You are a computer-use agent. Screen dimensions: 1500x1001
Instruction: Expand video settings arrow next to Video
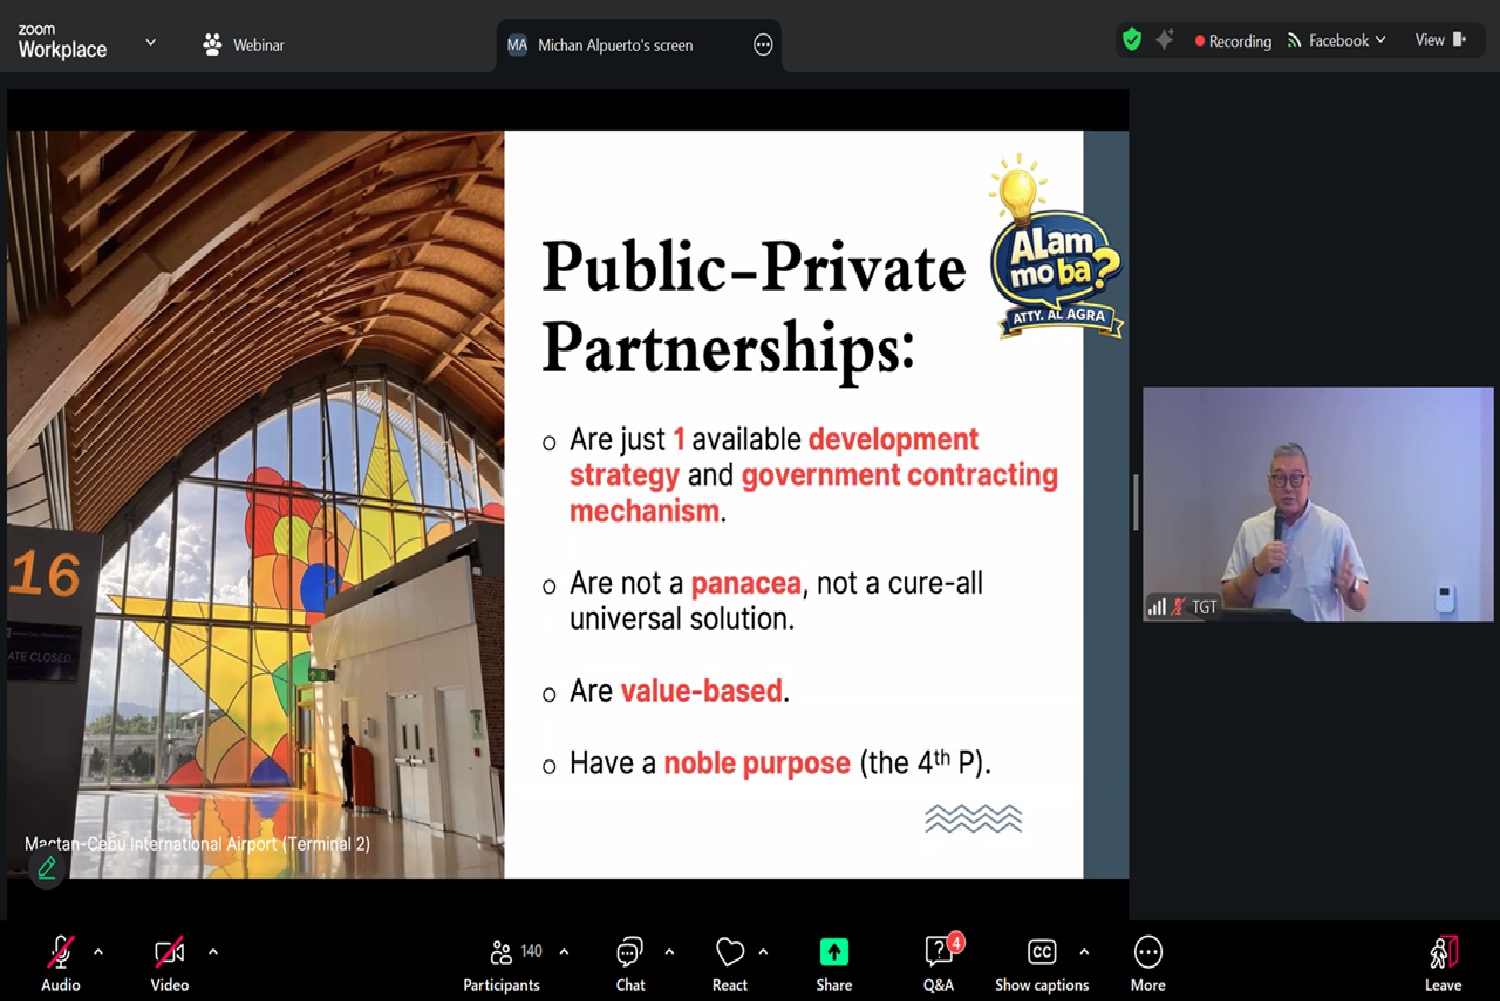tap(213, 952)
